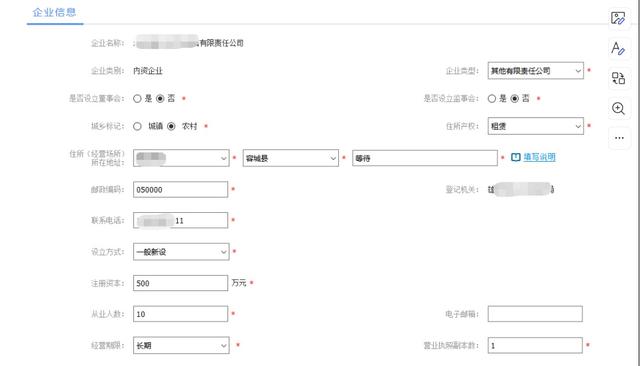
Task: Choose 农村 for 城乡标记
Action: [x=171, y=126]
